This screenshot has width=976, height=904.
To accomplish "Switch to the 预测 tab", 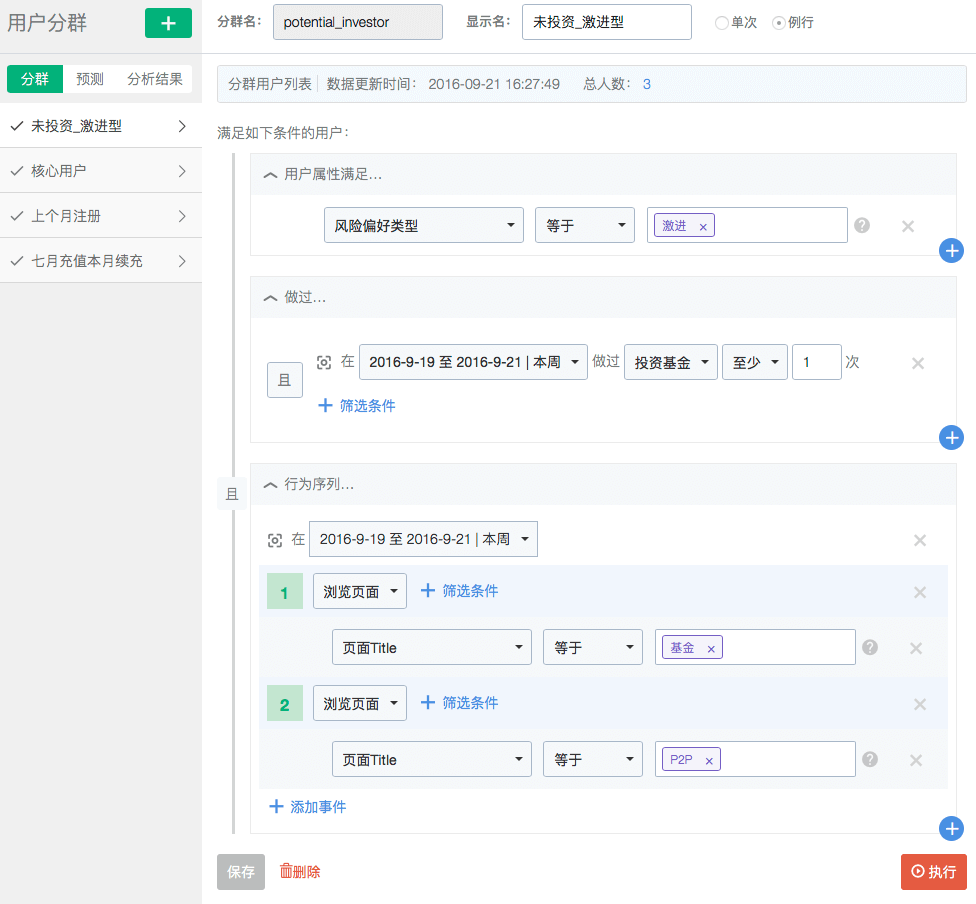I will click(90, 79).
